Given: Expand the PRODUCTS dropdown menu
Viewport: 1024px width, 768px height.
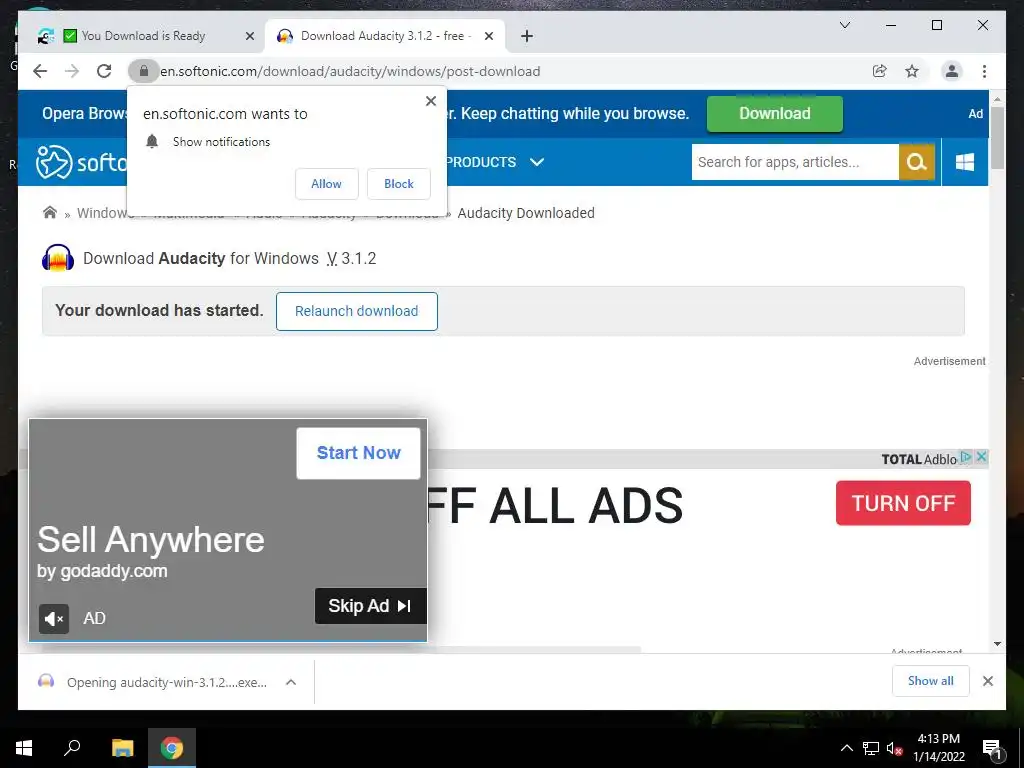Looking at the screenshot, I should click(x=495, y=162).
